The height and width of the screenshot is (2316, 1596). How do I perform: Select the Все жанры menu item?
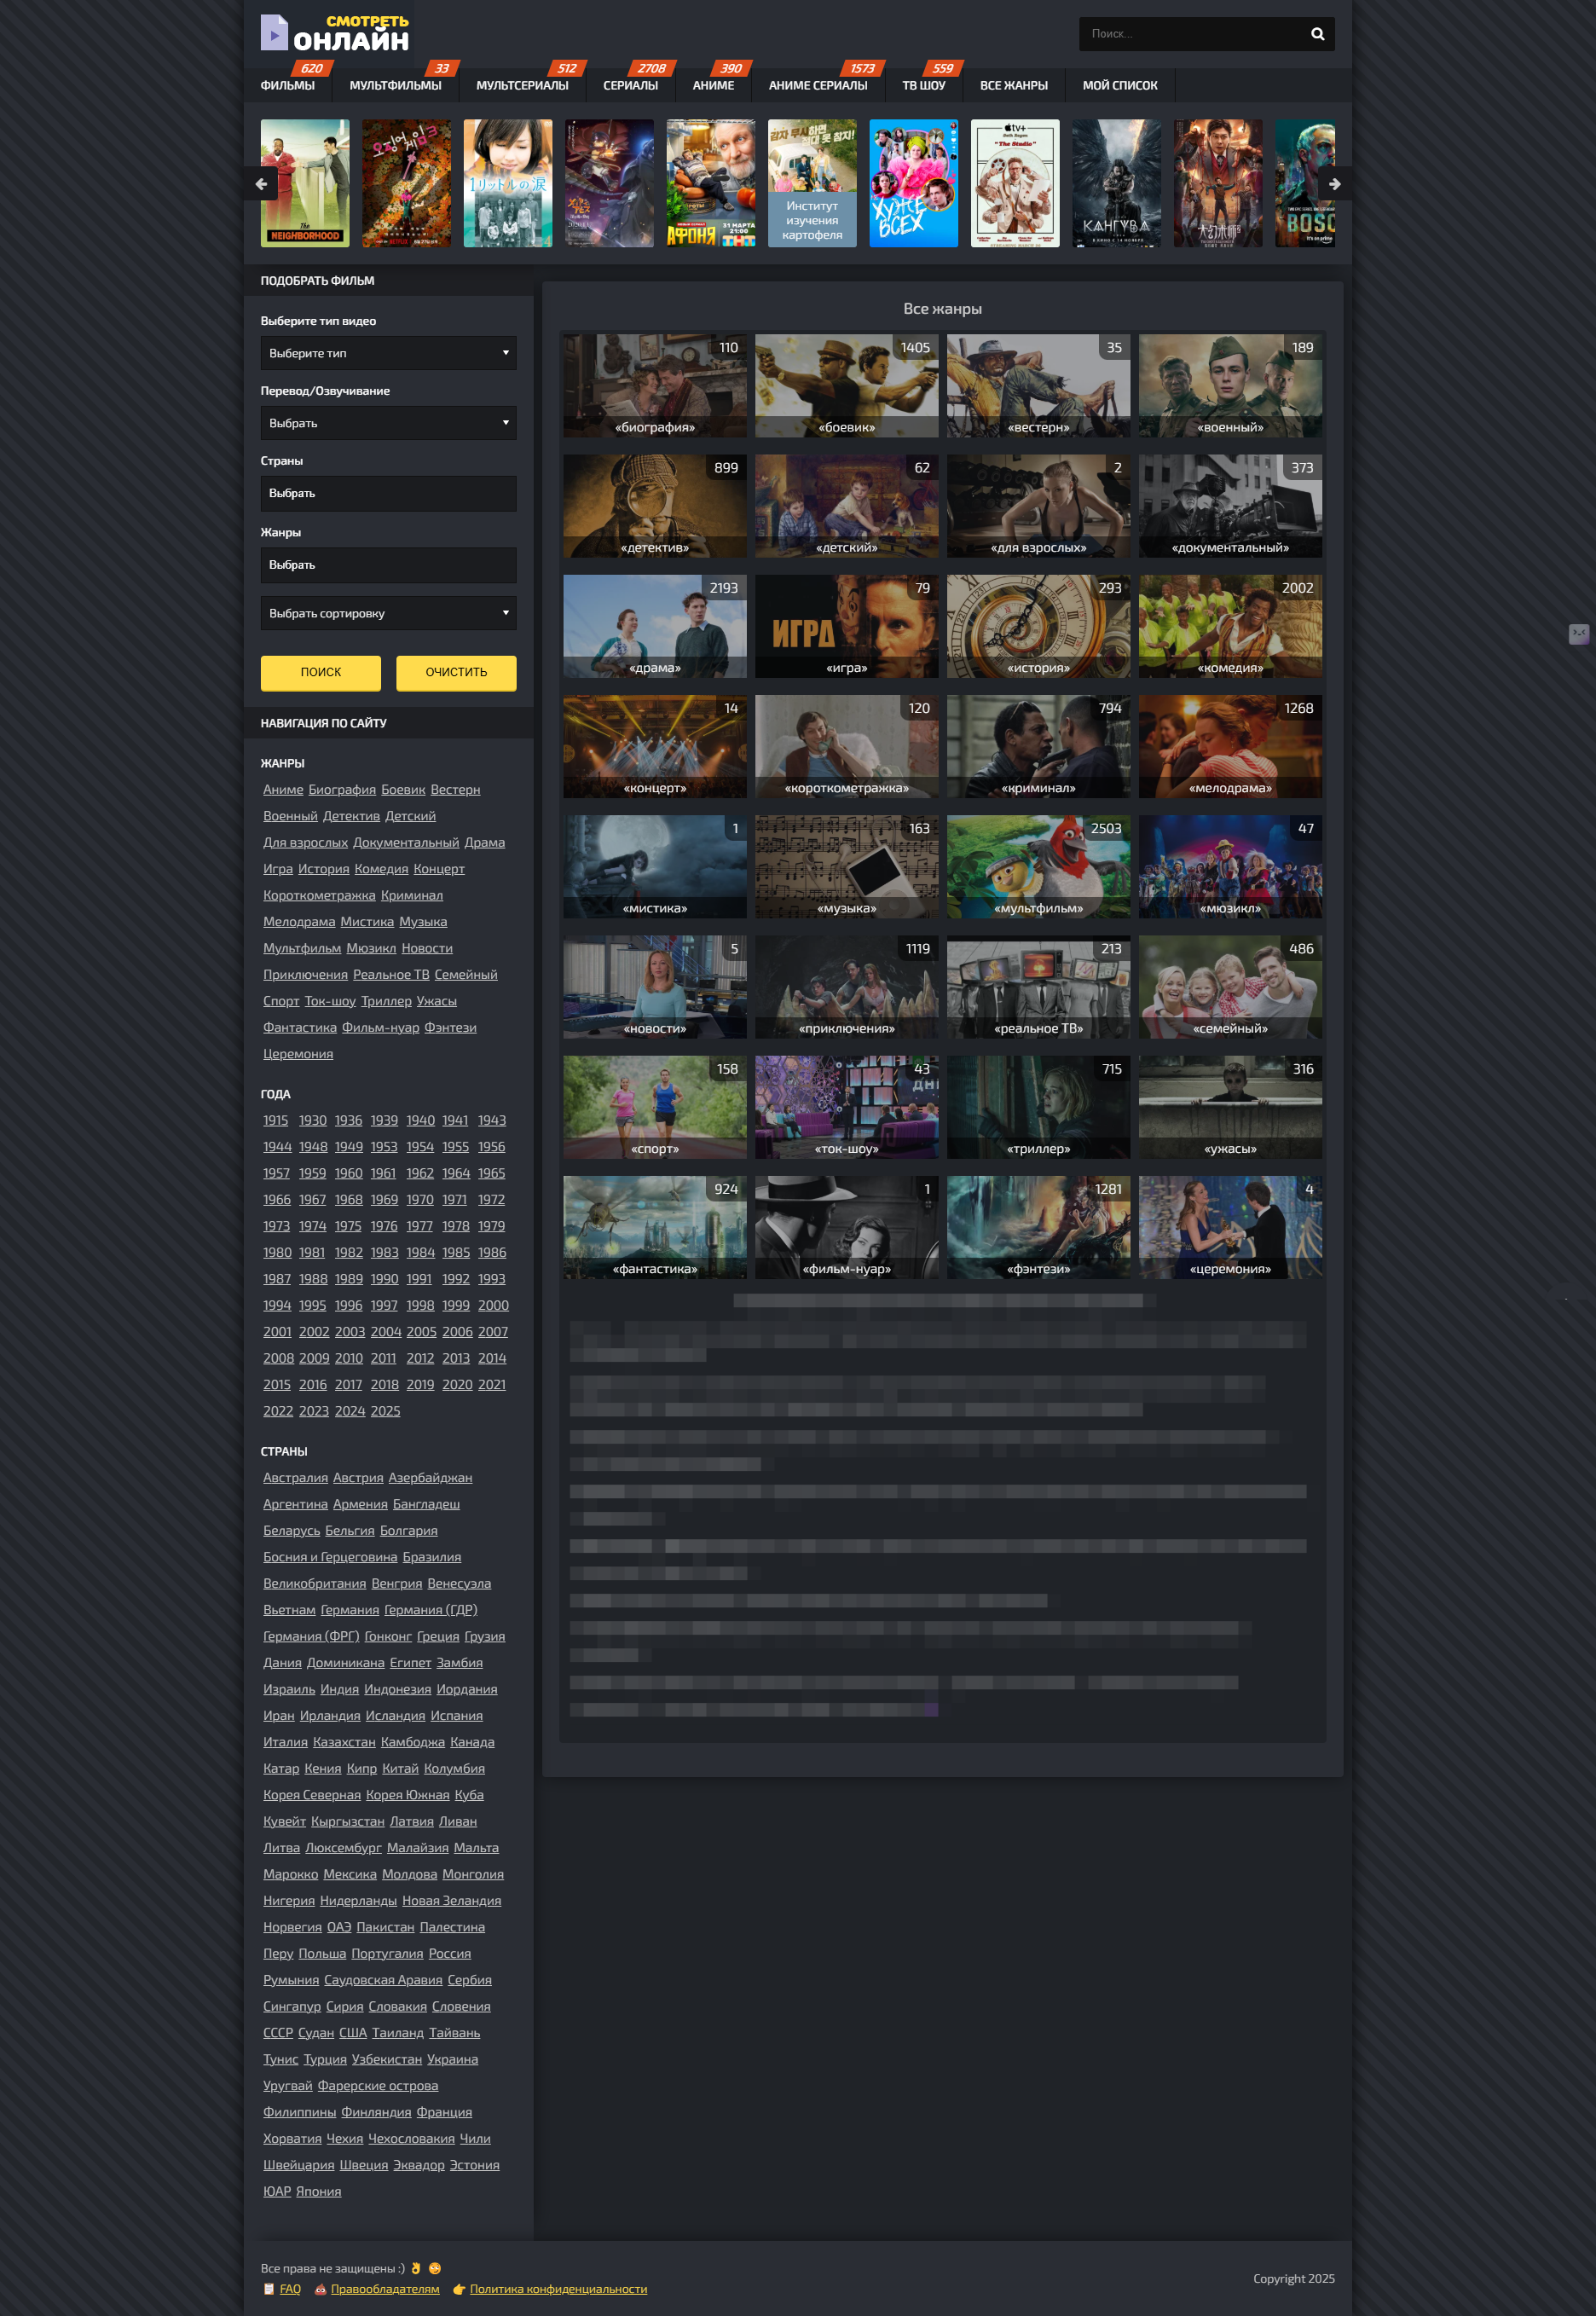(1013, 86)
